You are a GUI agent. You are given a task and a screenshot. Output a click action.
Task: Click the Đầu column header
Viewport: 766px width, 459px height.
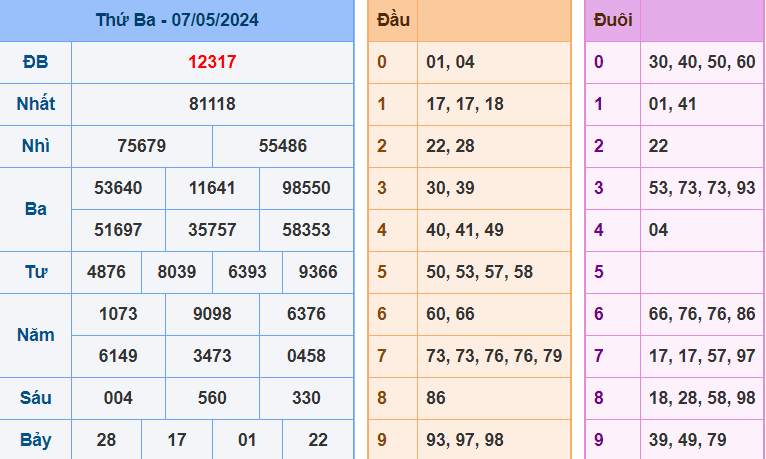(393, 20)
